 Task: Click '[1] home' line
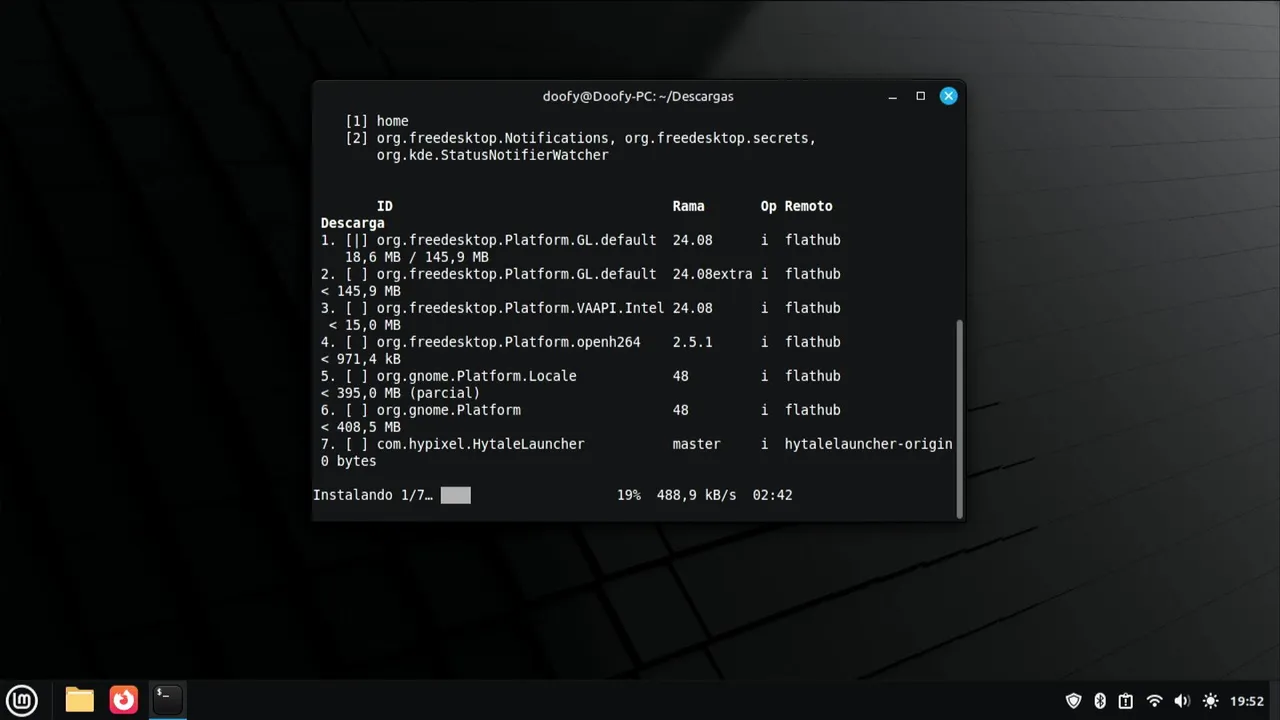pos(377,121)
